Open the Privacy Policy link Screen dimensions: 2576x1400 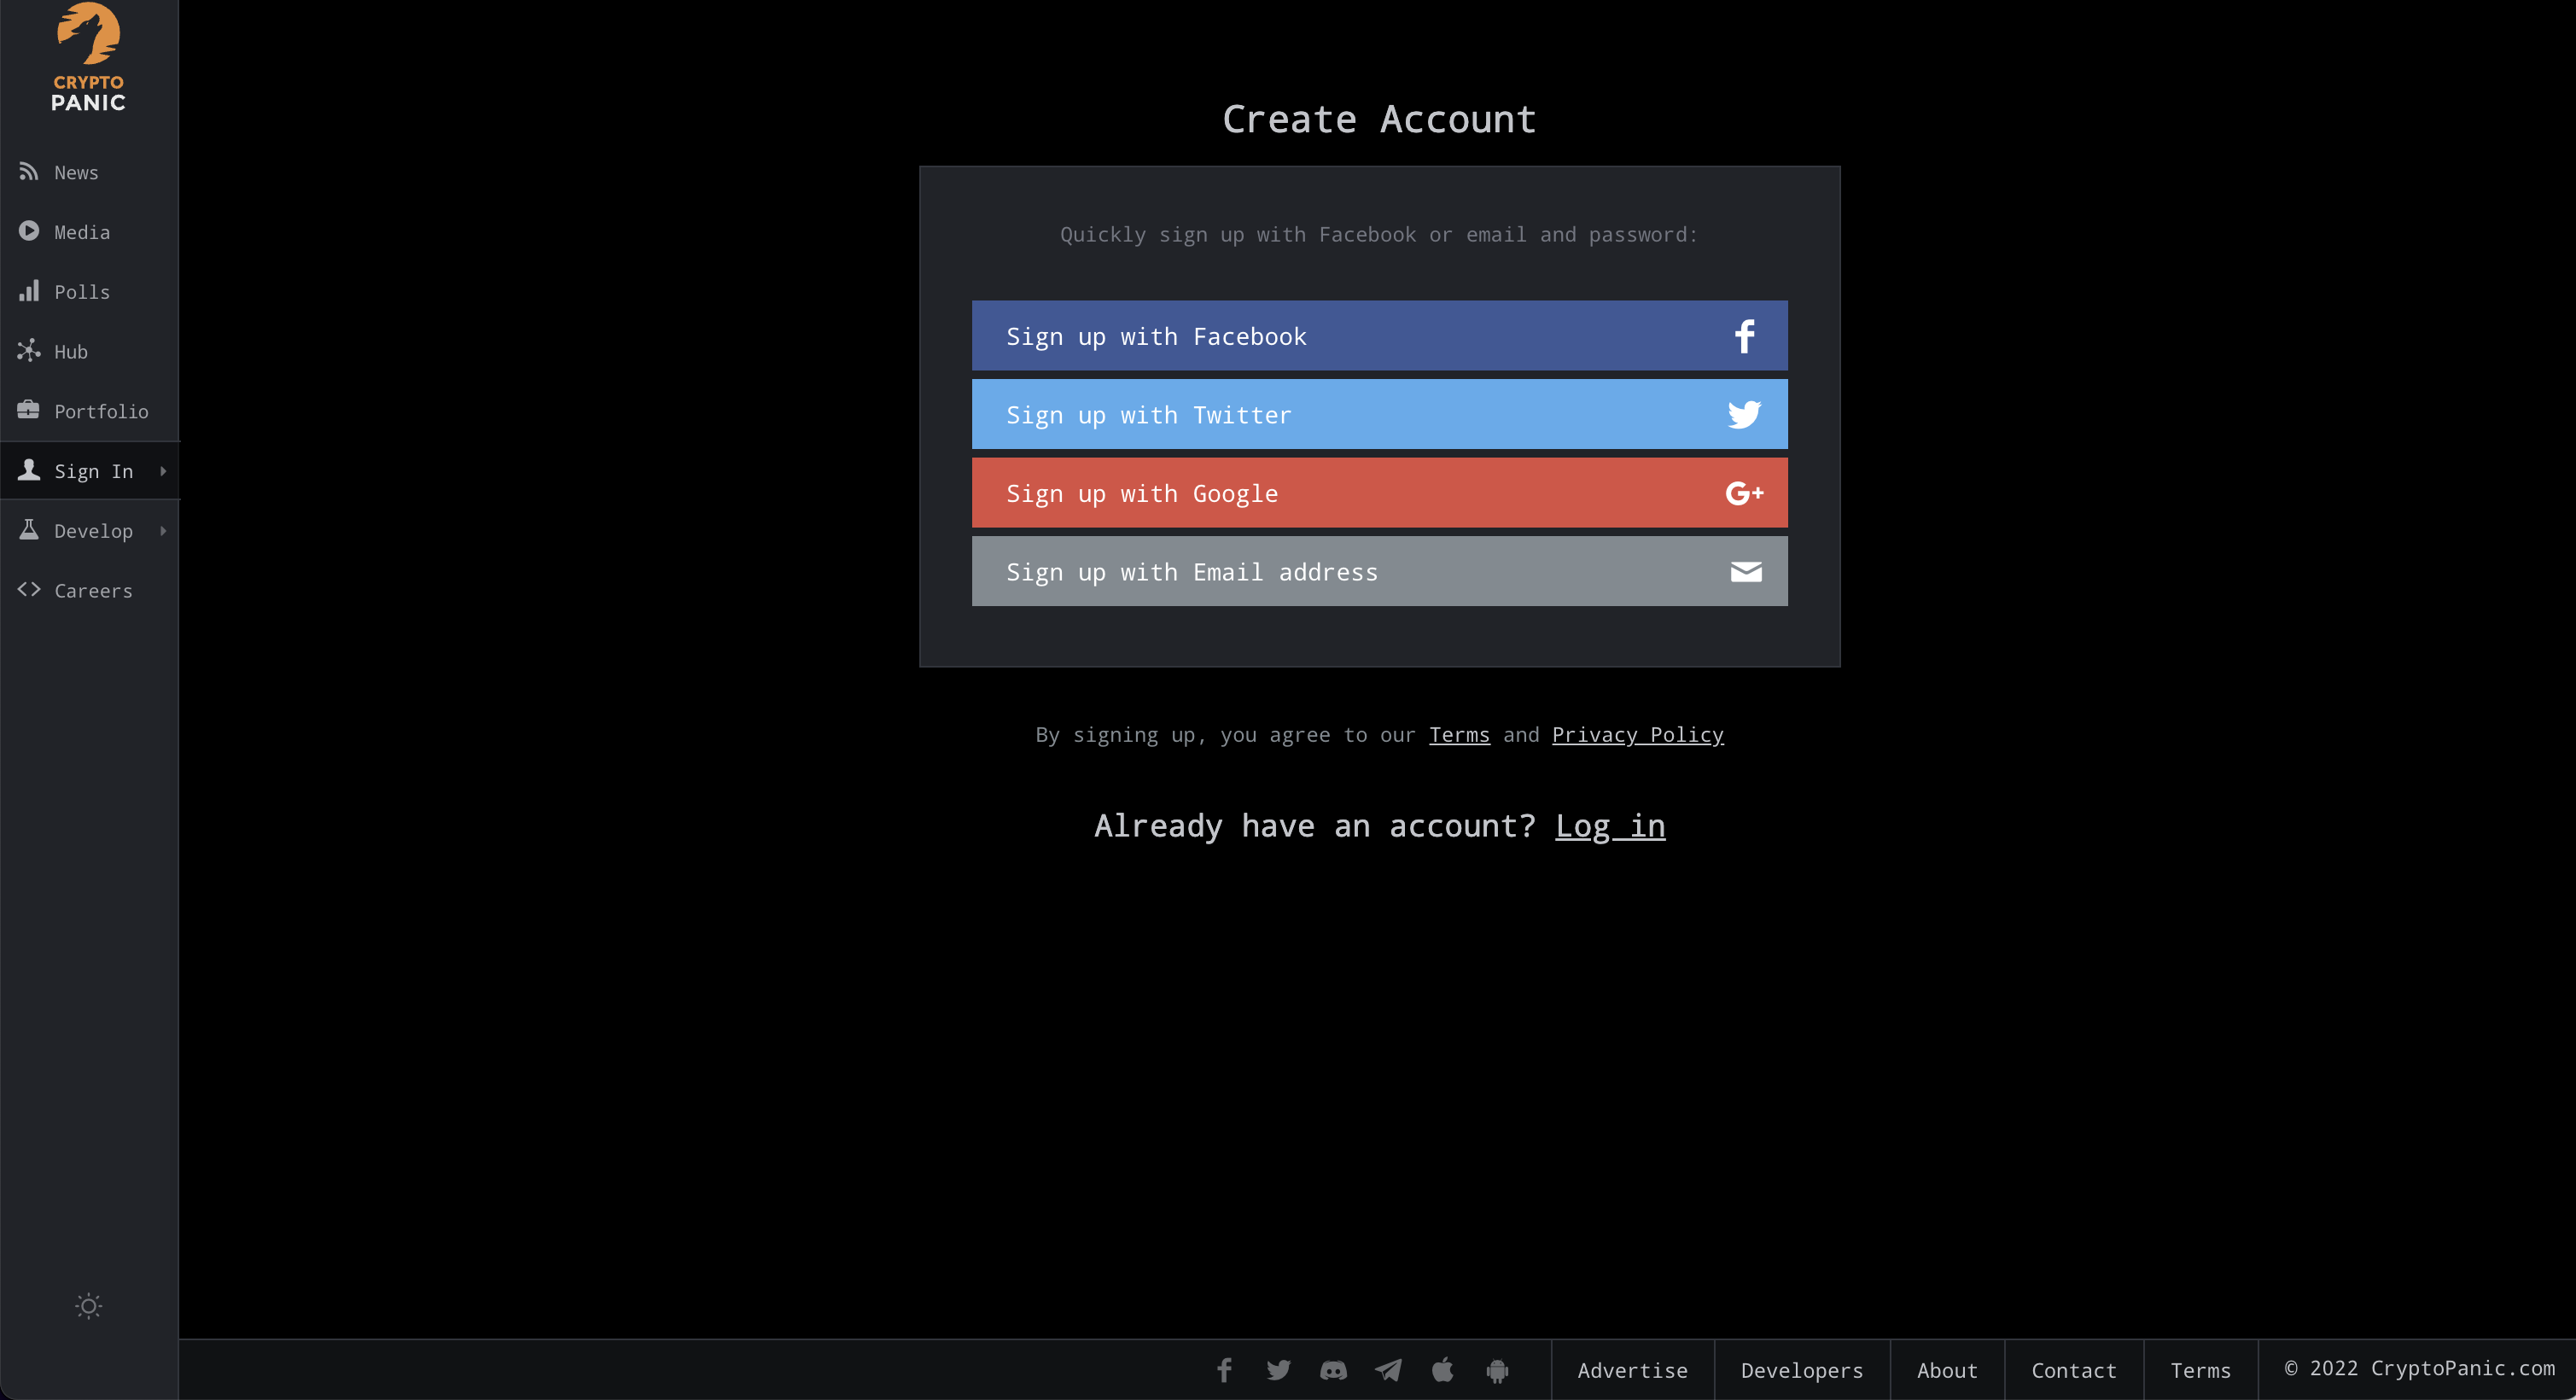[x=1637, y=735]
